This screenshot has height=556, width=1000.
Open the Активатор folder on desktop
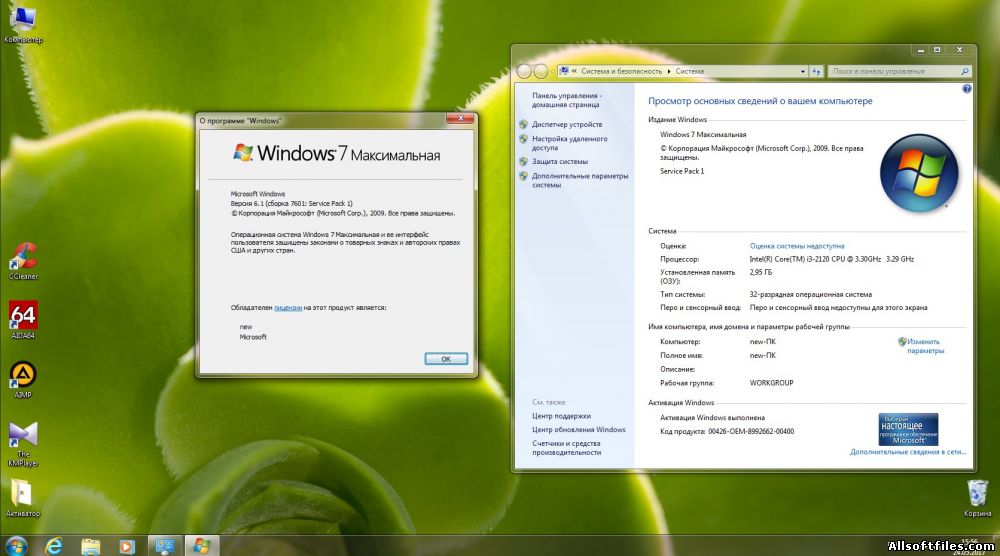click(23, 497)
